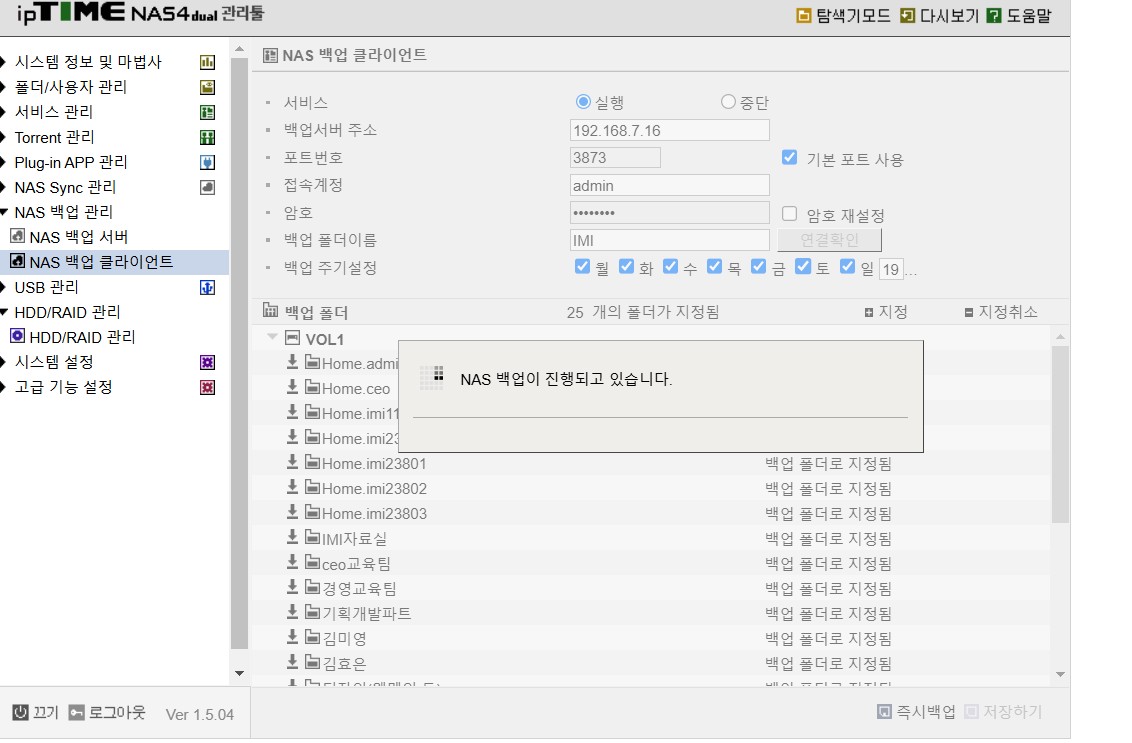Collapse the VOL1 tree node
This screenshot has width=1132, height=743.
[272, 336]
